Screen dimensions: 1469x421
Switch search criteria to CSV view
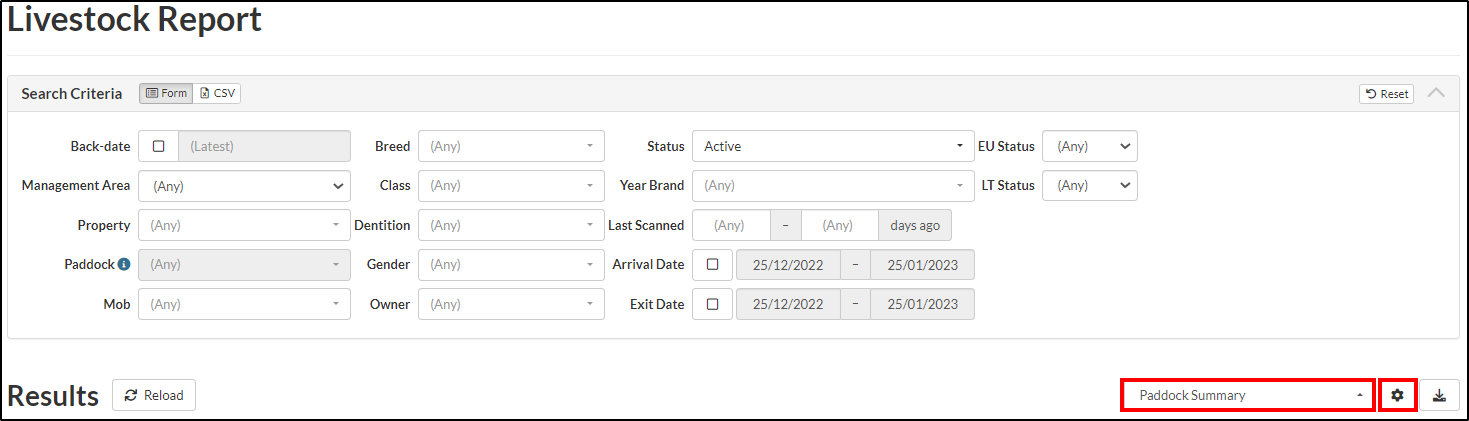pyautogui.click(x=218, y=93)
